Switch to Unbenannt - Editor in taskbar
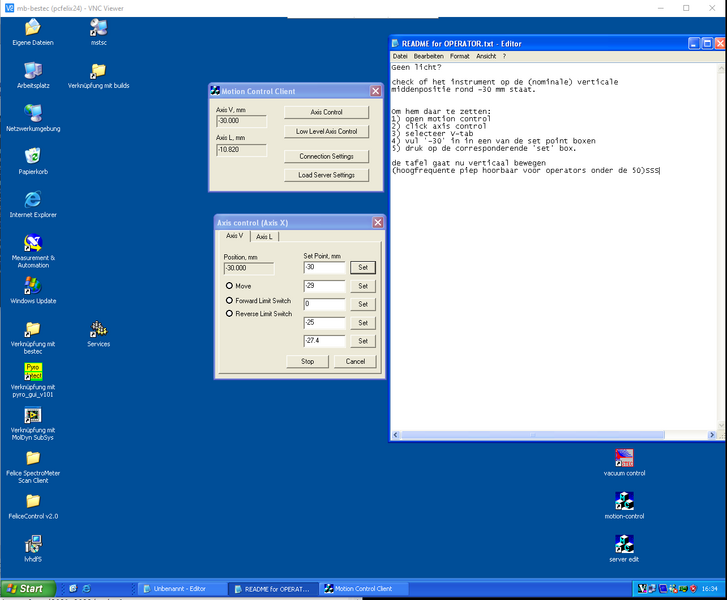This screenshot has height=600, width=727. [181, 589]
